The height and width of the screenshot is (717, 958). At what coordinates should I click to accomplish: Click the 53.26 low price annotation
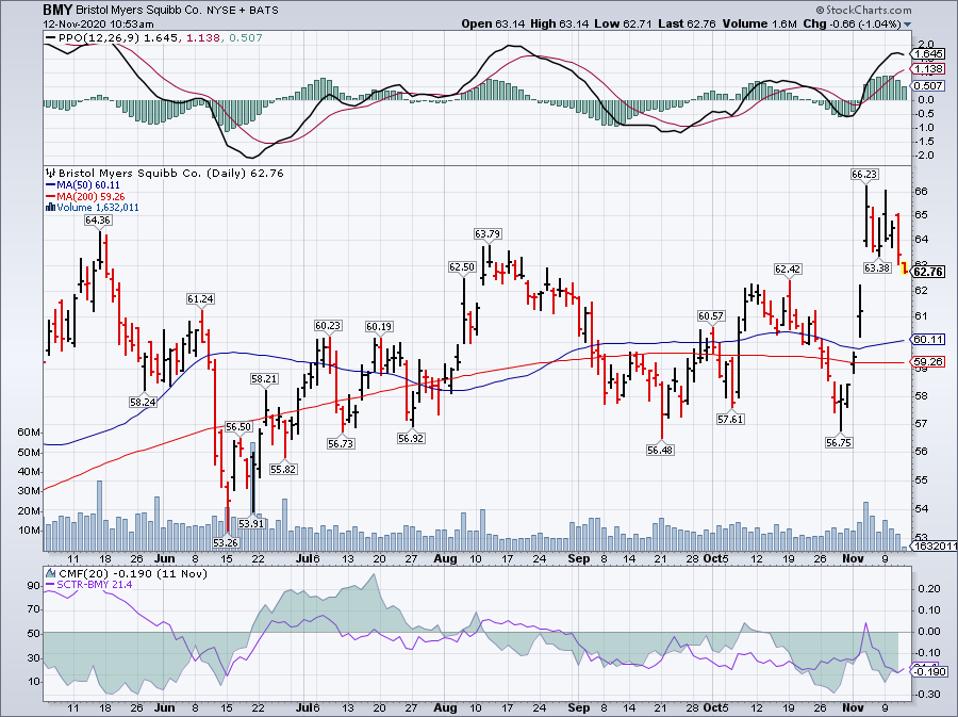tap(226, 542)
